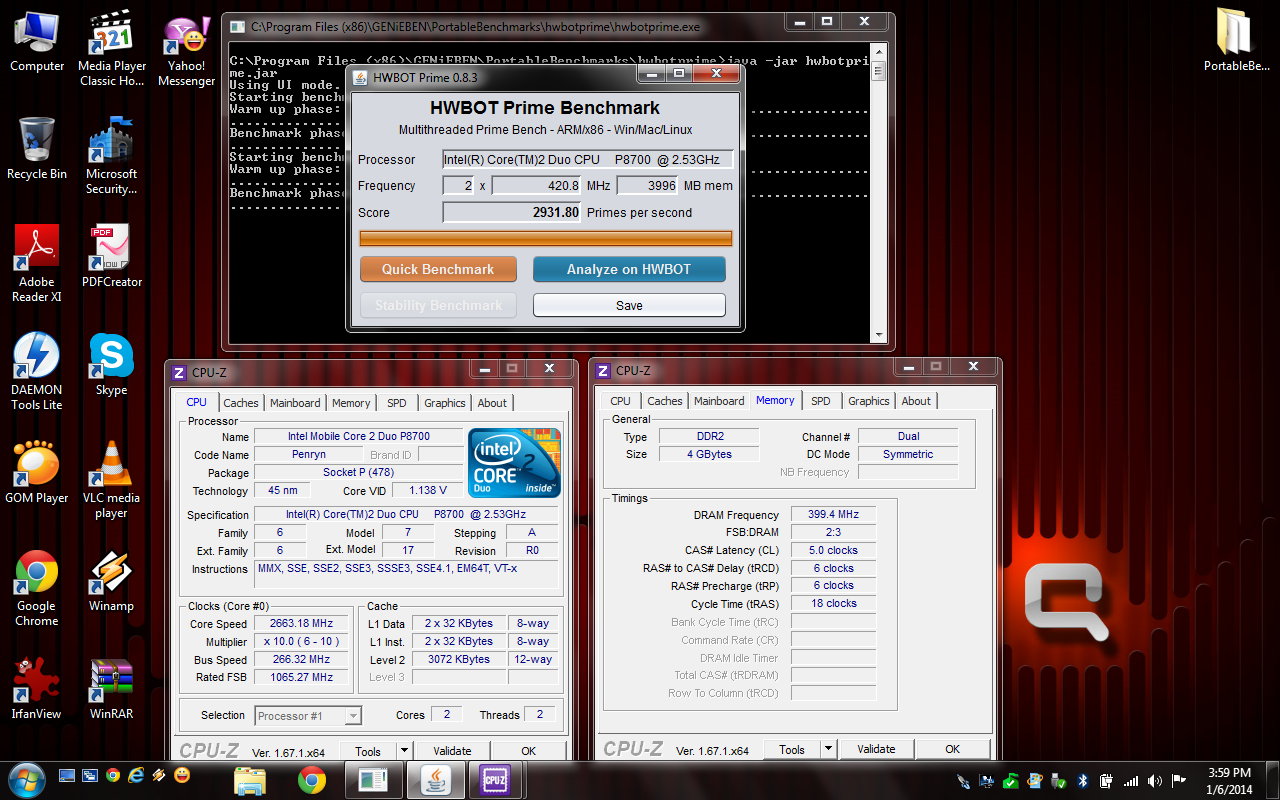Click Internet Explorer in quick launch

tap(136, 775)
